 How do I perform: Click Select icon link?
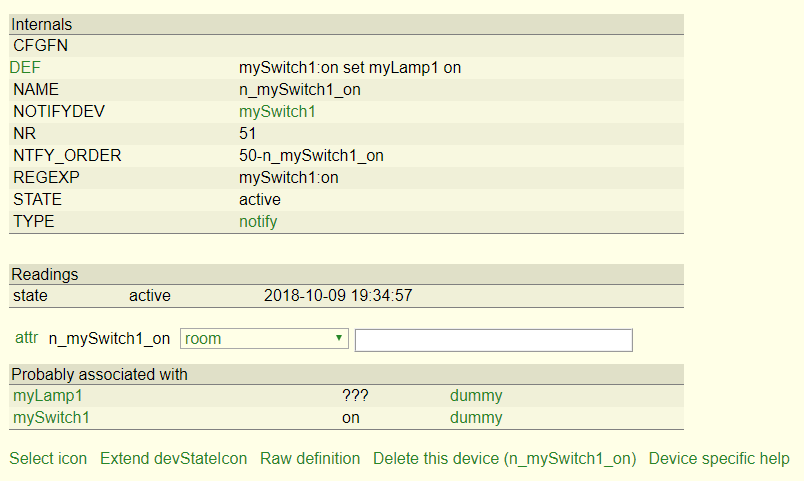pyautogui.click(x=48, y=458)
